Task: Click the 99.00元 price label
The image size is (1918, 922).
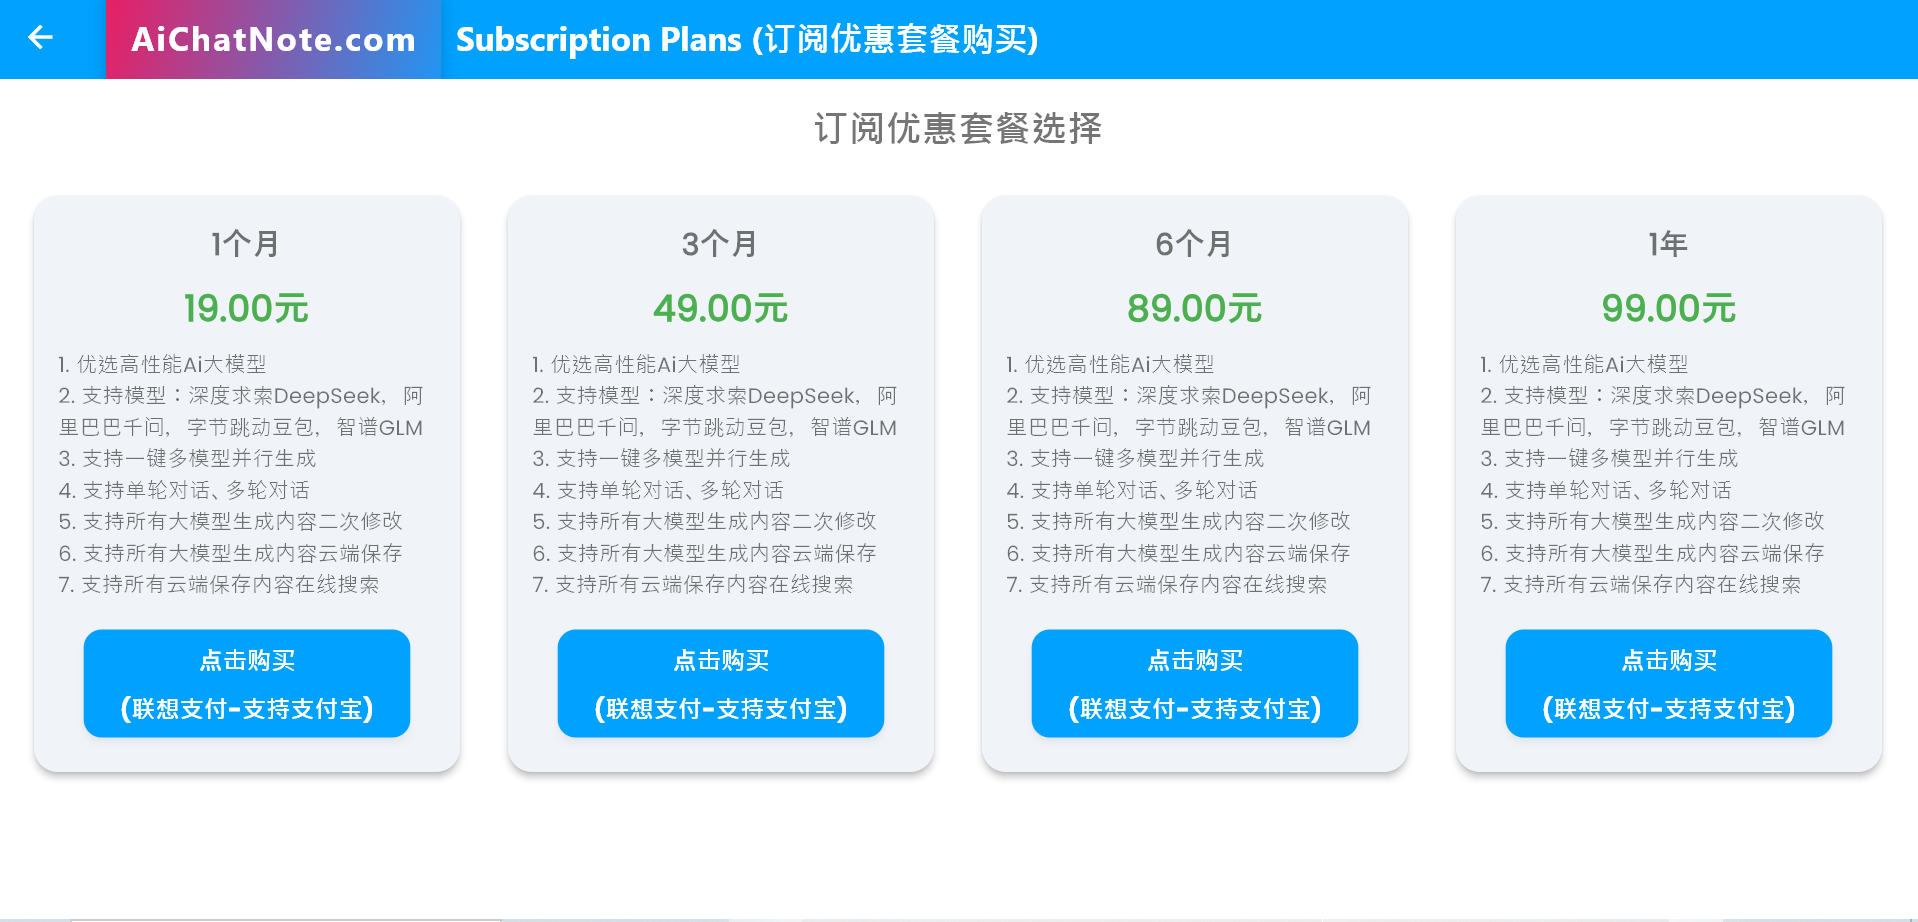Action: tap(1667, 307)
